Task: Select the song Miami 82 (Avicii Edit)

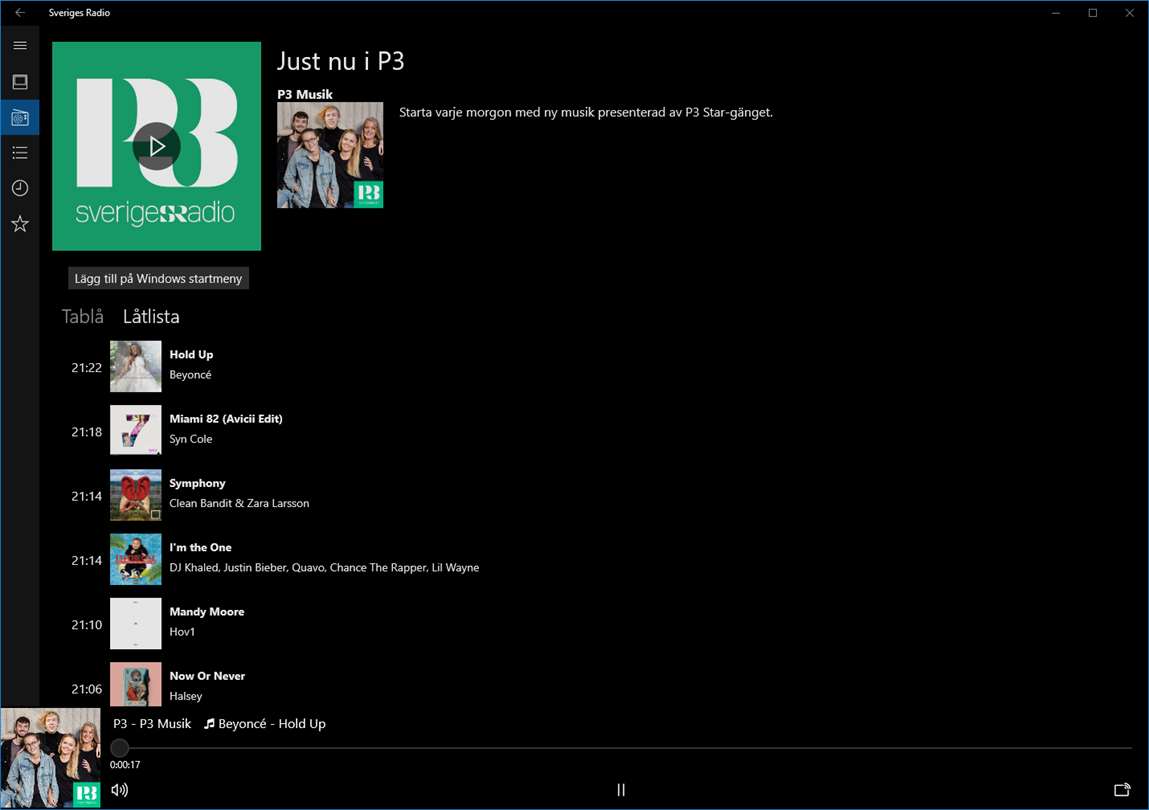Action: tap(226, 419)
